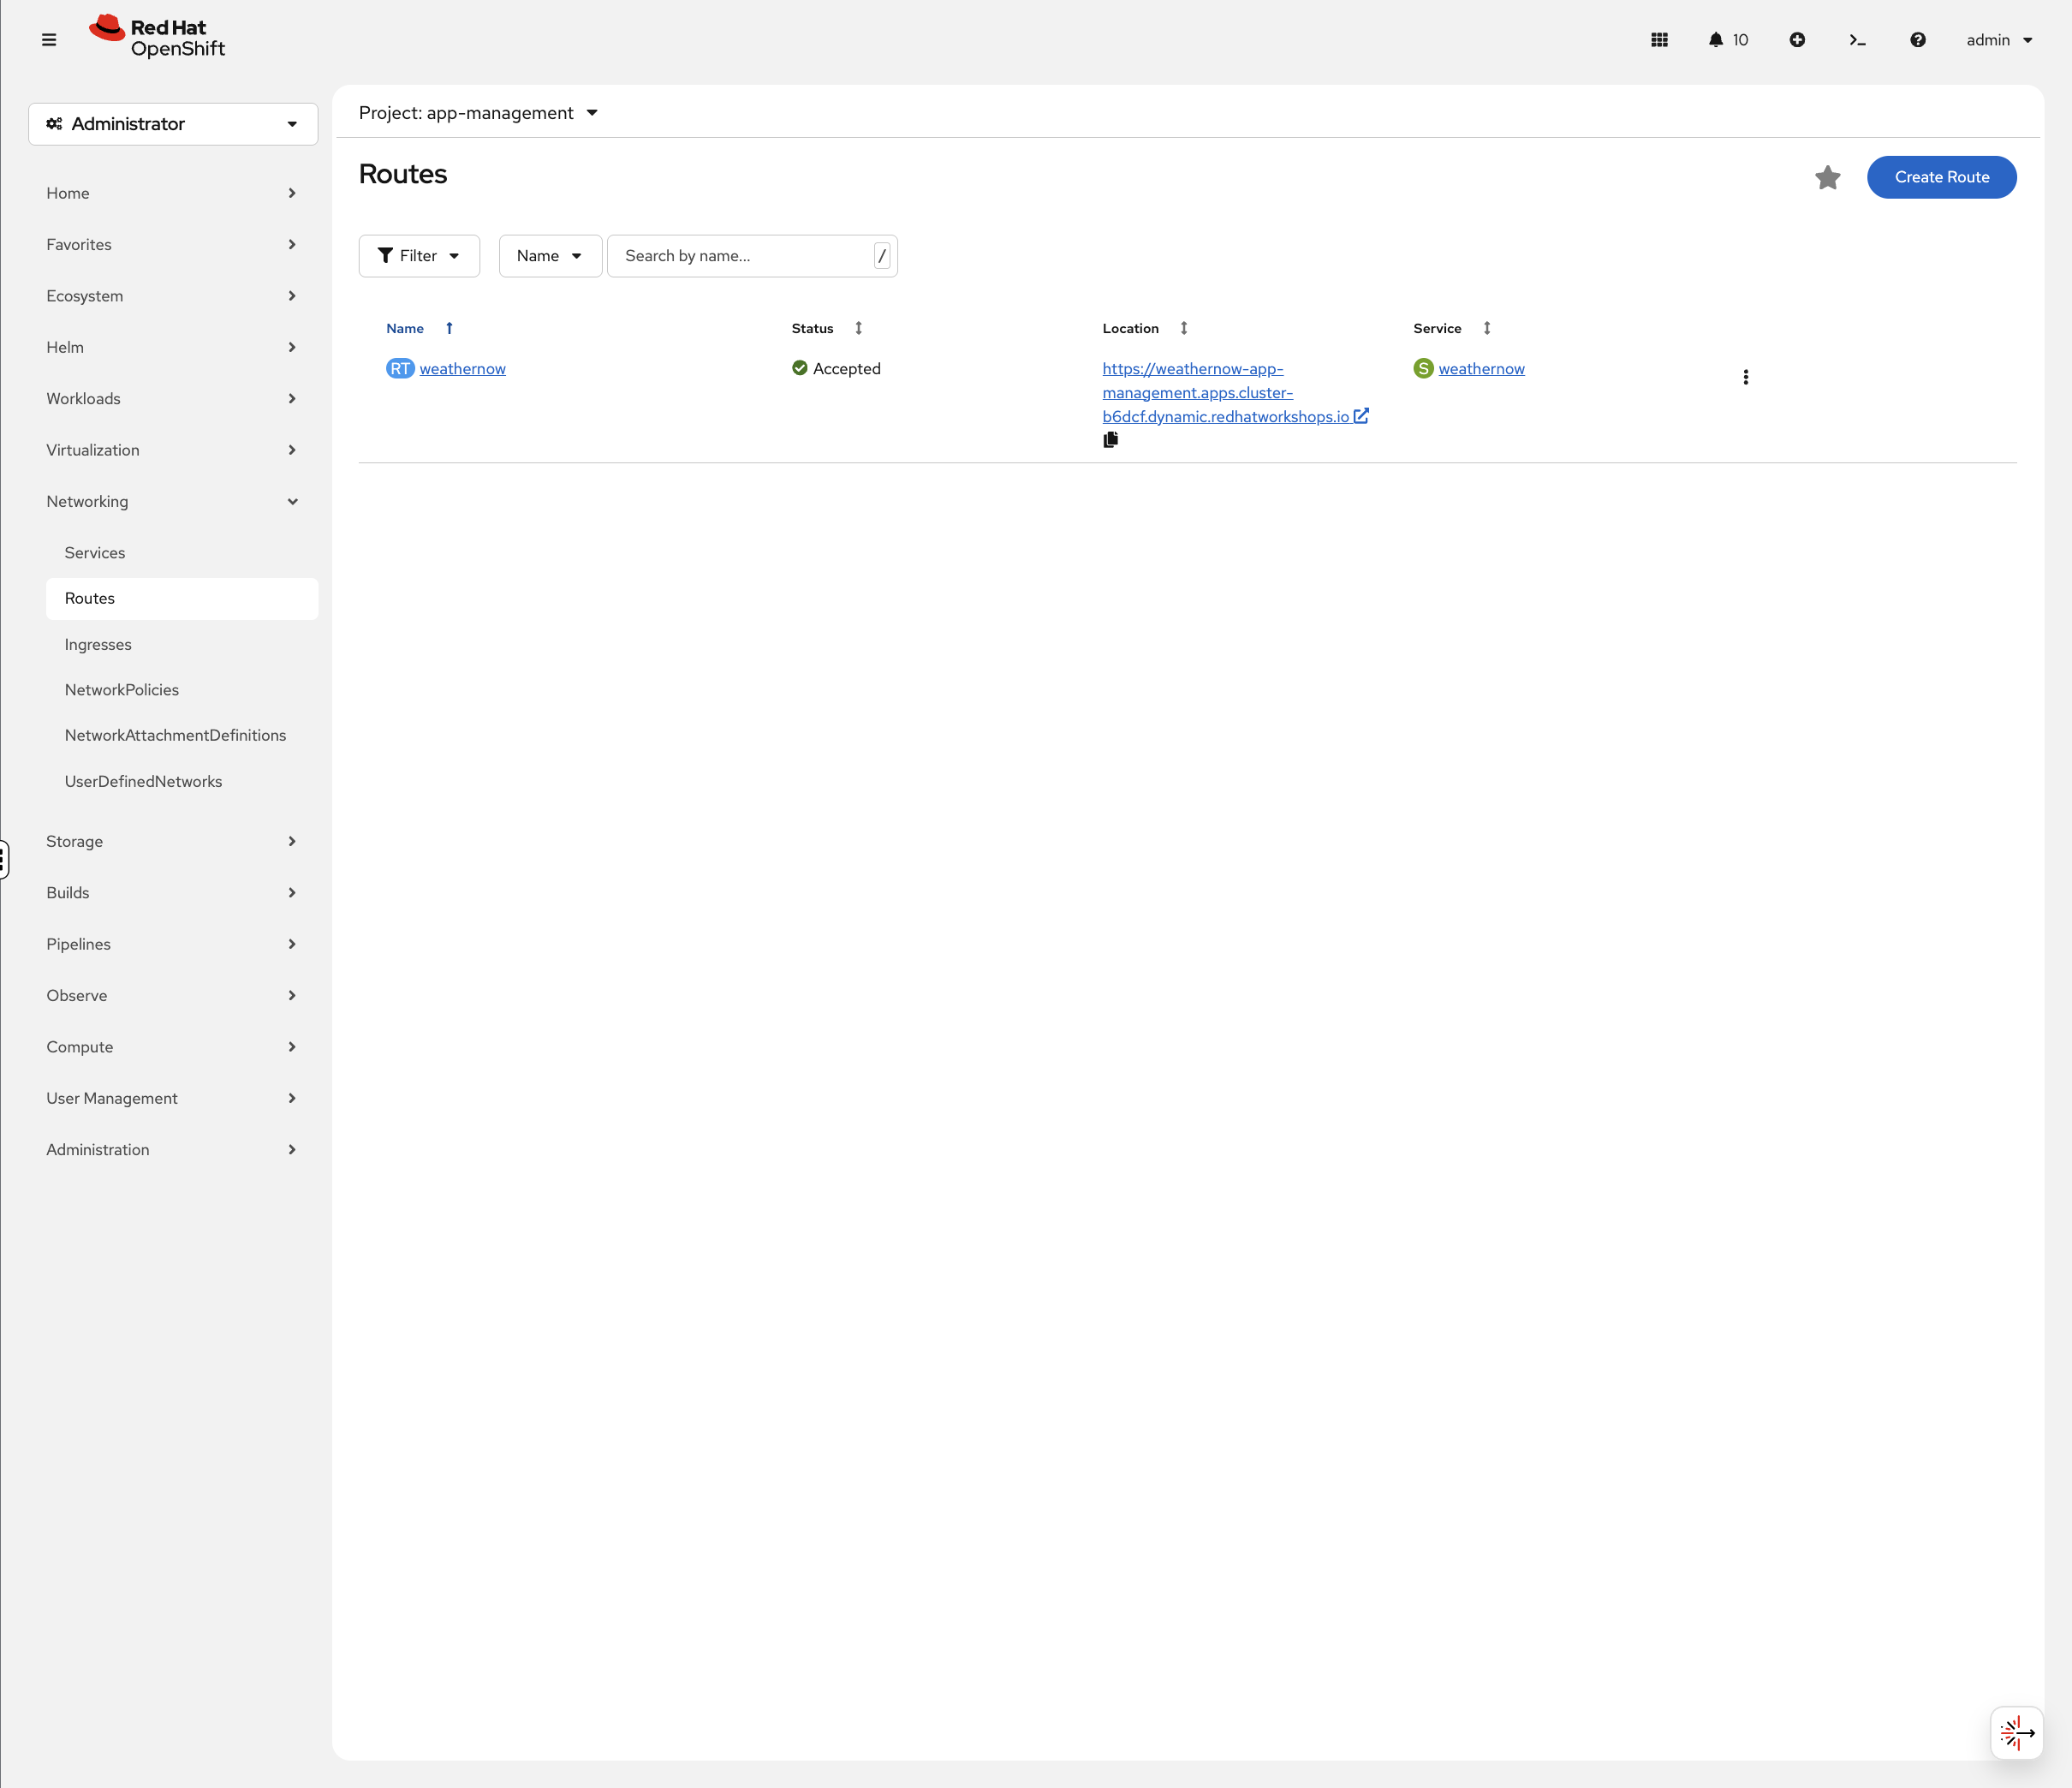Click the Create Route button
The width and height of the screenshot is (2072, 1788).
click(x=1941, y=177)
